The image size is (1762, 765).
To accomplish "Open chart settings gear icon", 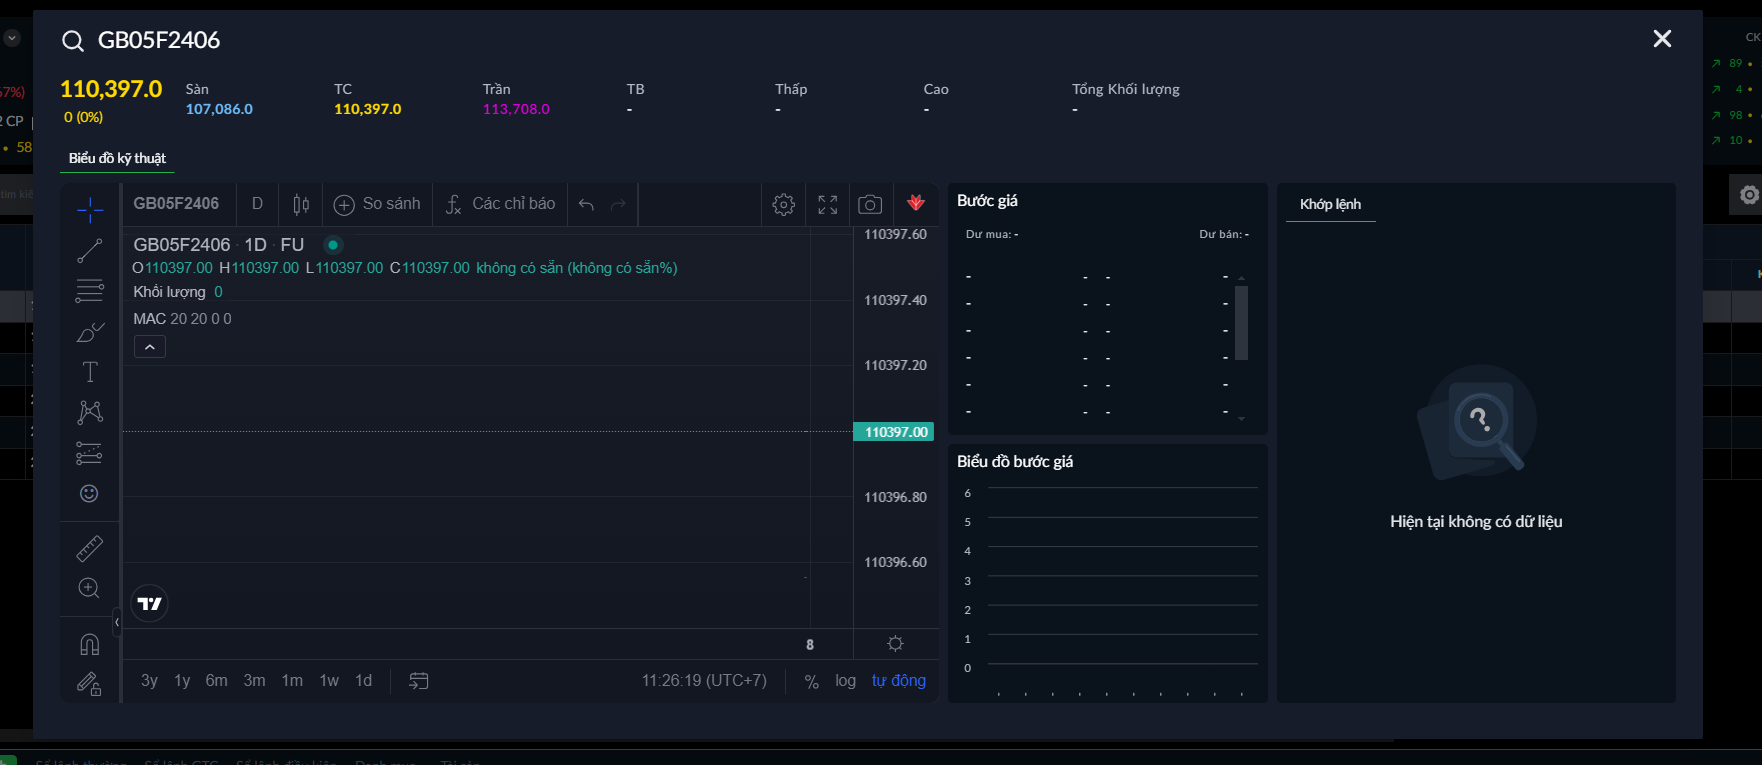I will (784, 204).
